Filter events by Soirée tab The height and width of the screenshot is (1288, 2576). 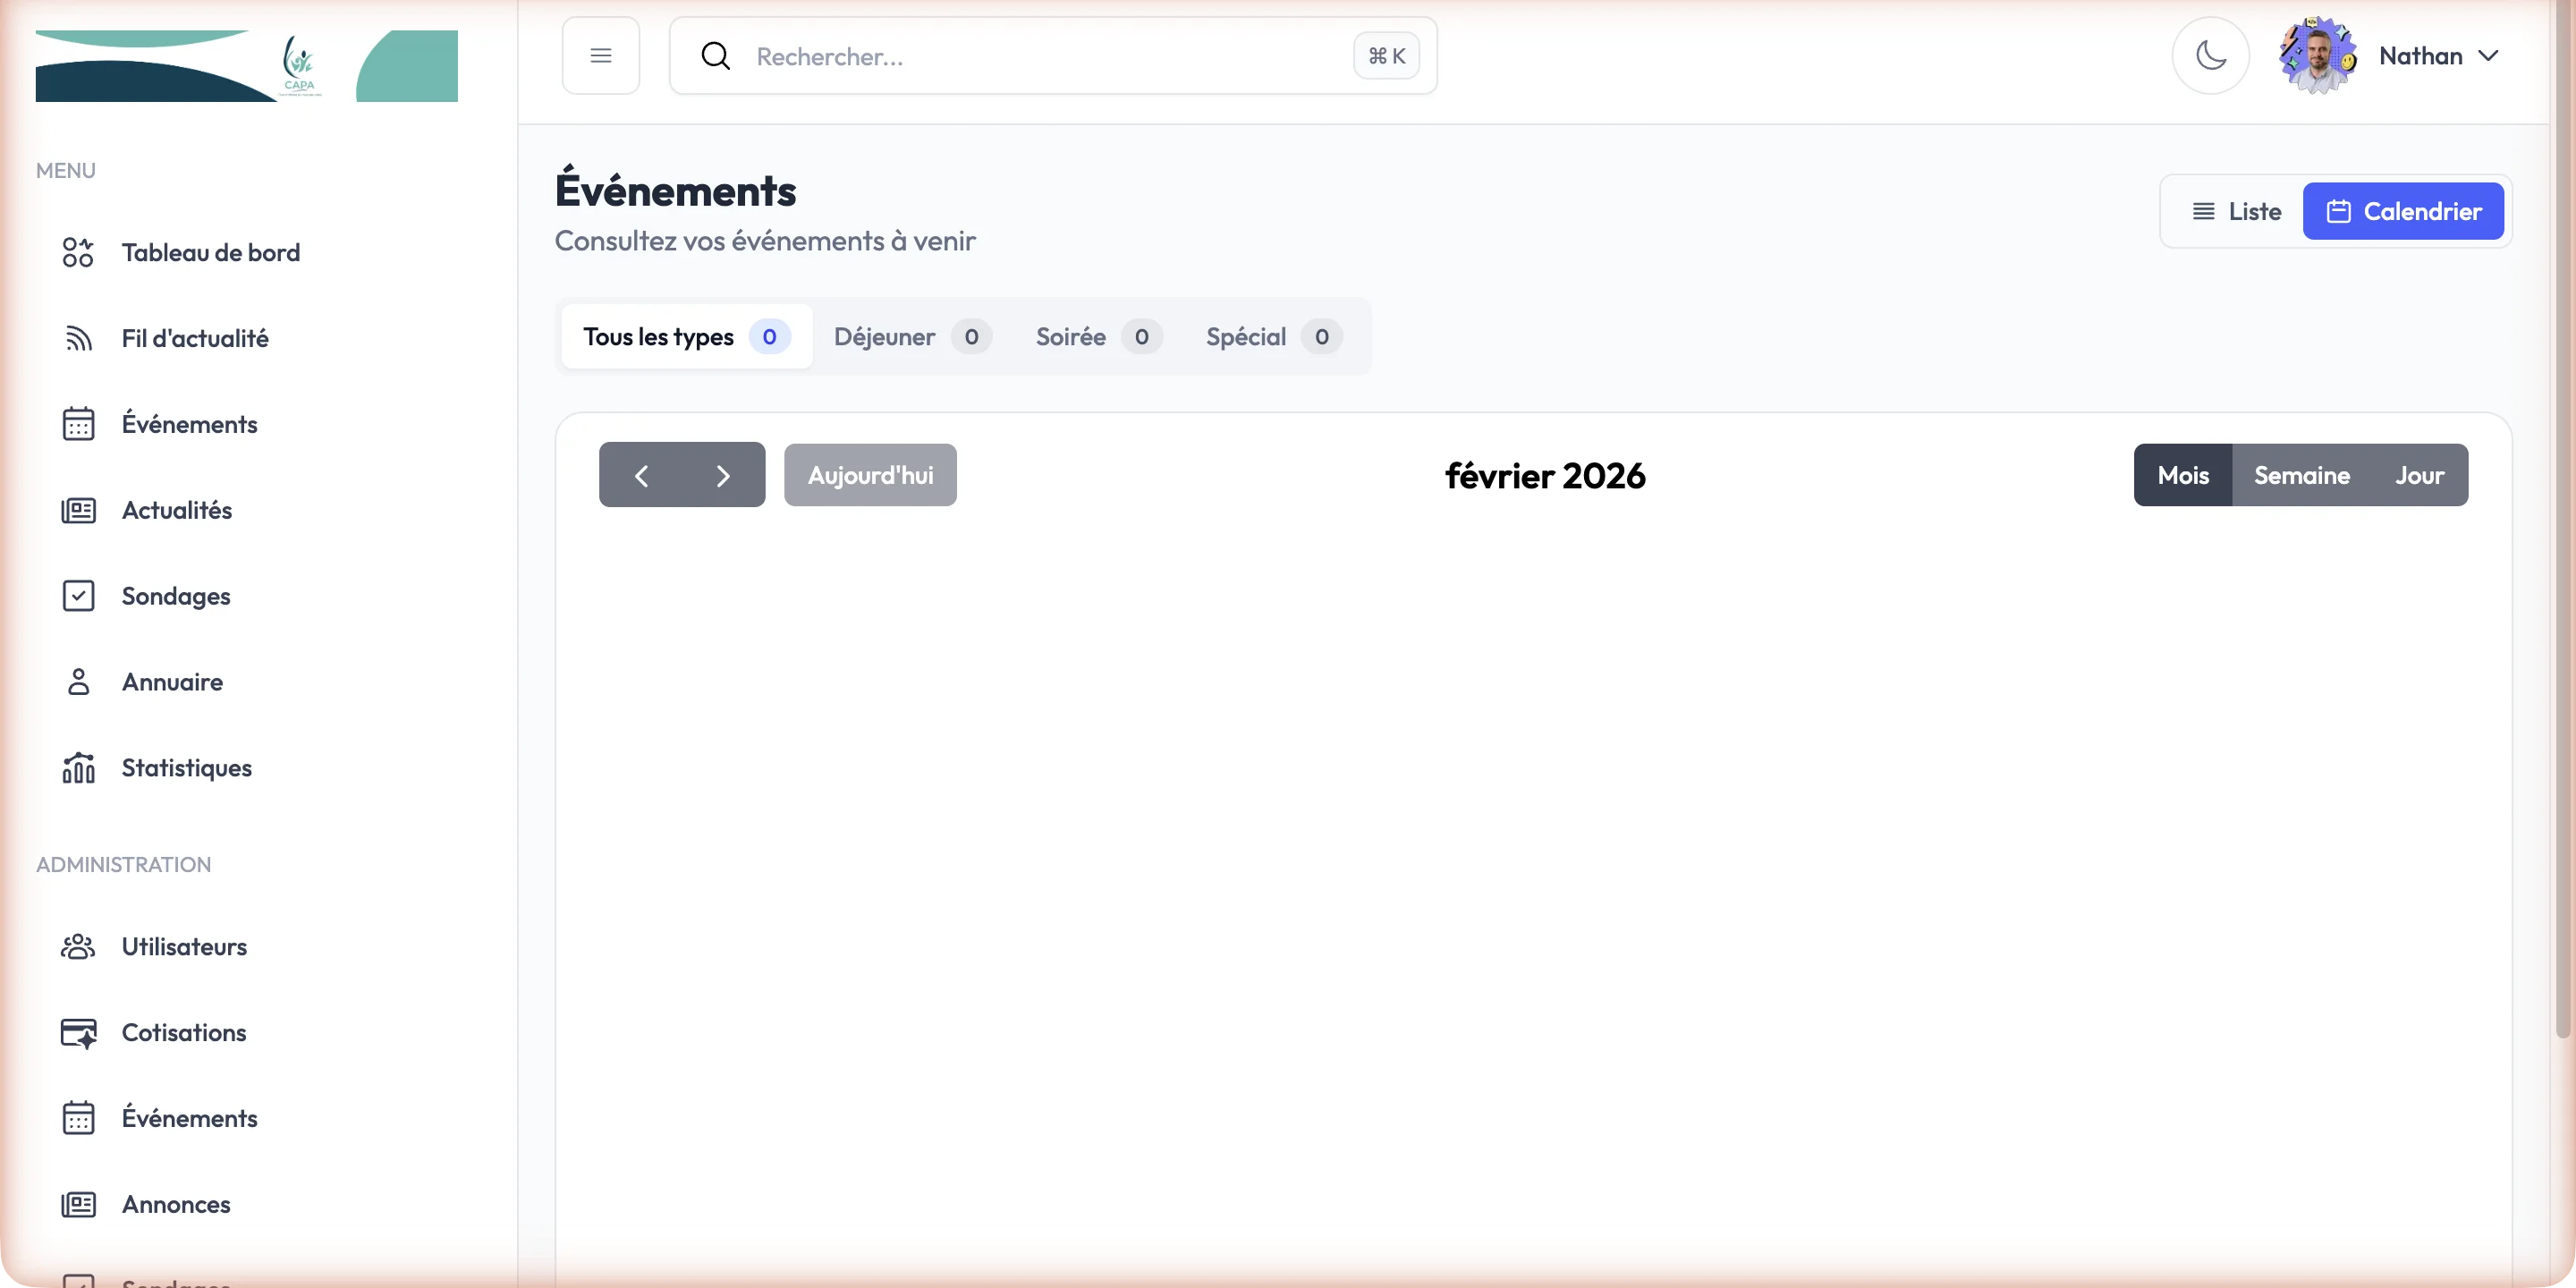(1097, 337)
